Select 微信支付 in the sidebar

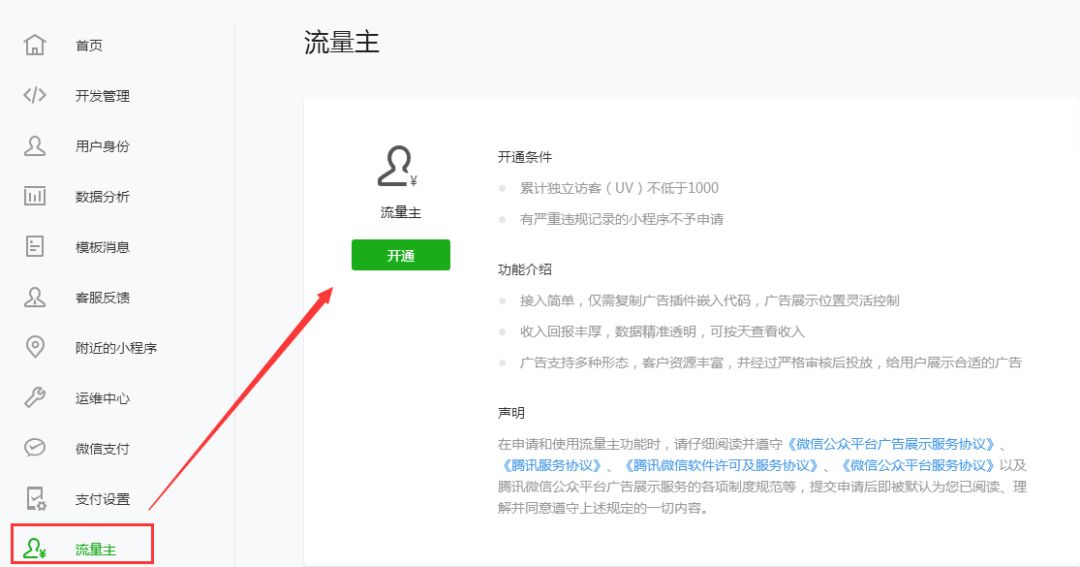[103, 449]
